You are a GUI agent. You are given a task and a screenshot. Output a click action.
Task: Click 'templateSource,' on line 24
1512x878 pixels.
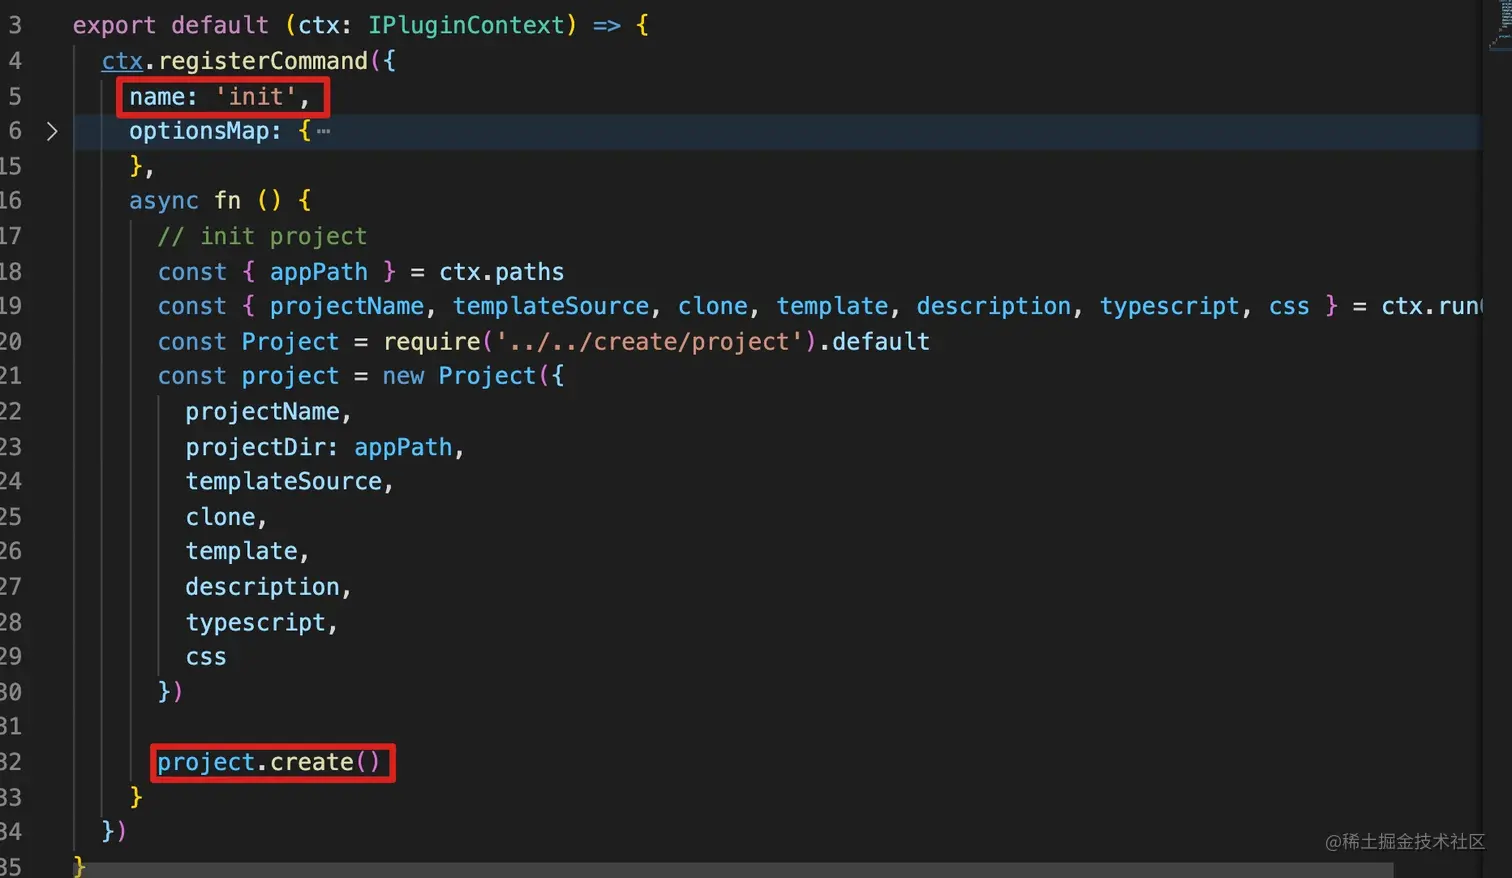point(290,482)
